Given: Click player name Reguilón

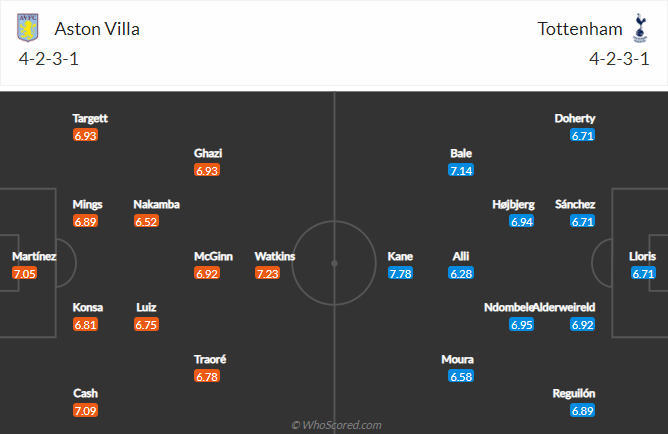Looking at the screenshot, I should (x=574, y=393).
